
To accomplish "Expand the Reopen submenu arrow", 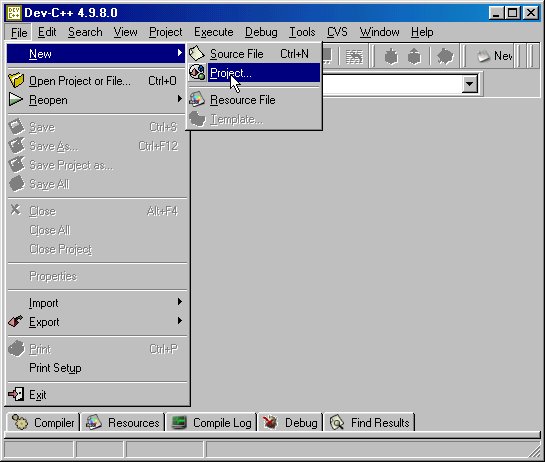I will coord(179,99).
